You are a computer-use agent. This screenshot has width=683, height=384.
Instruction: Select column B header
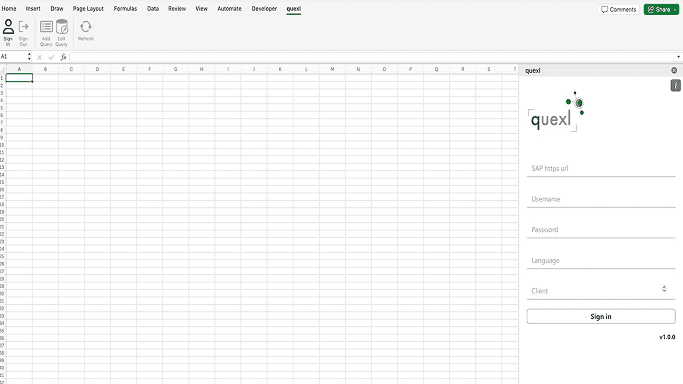pos(45,69)
